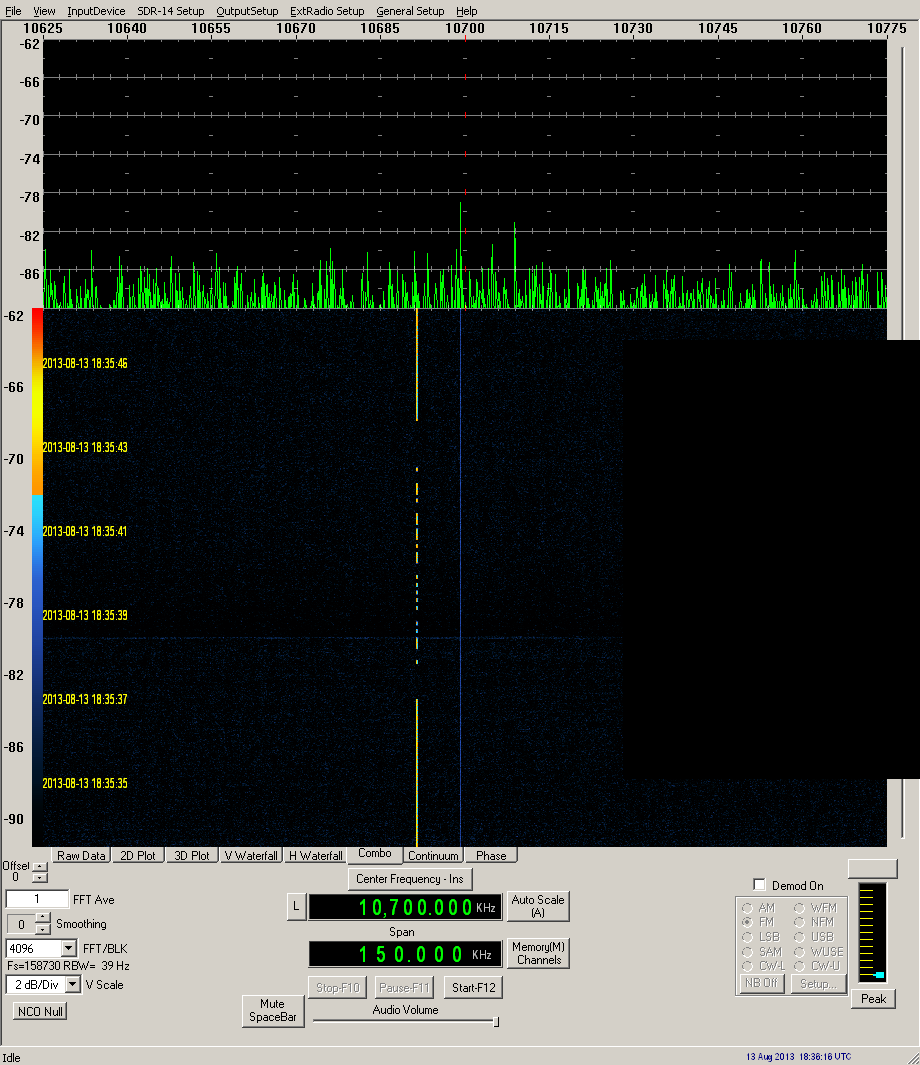Image resolution: width=920 pixels, height=1065 pixels.
Task: Expand the FFT/BLK 4096 dropdown
Action: click(69, 948)
